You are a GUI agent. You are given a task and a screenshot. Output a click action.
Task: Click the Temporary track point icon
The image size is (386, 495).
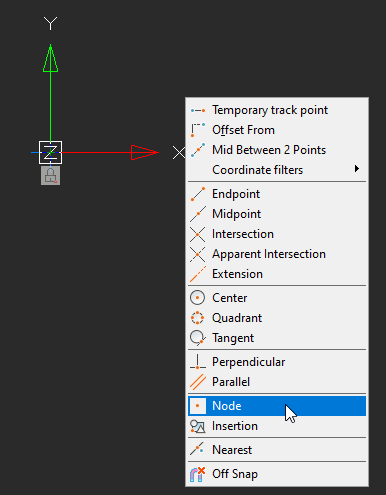coord(198,110)
